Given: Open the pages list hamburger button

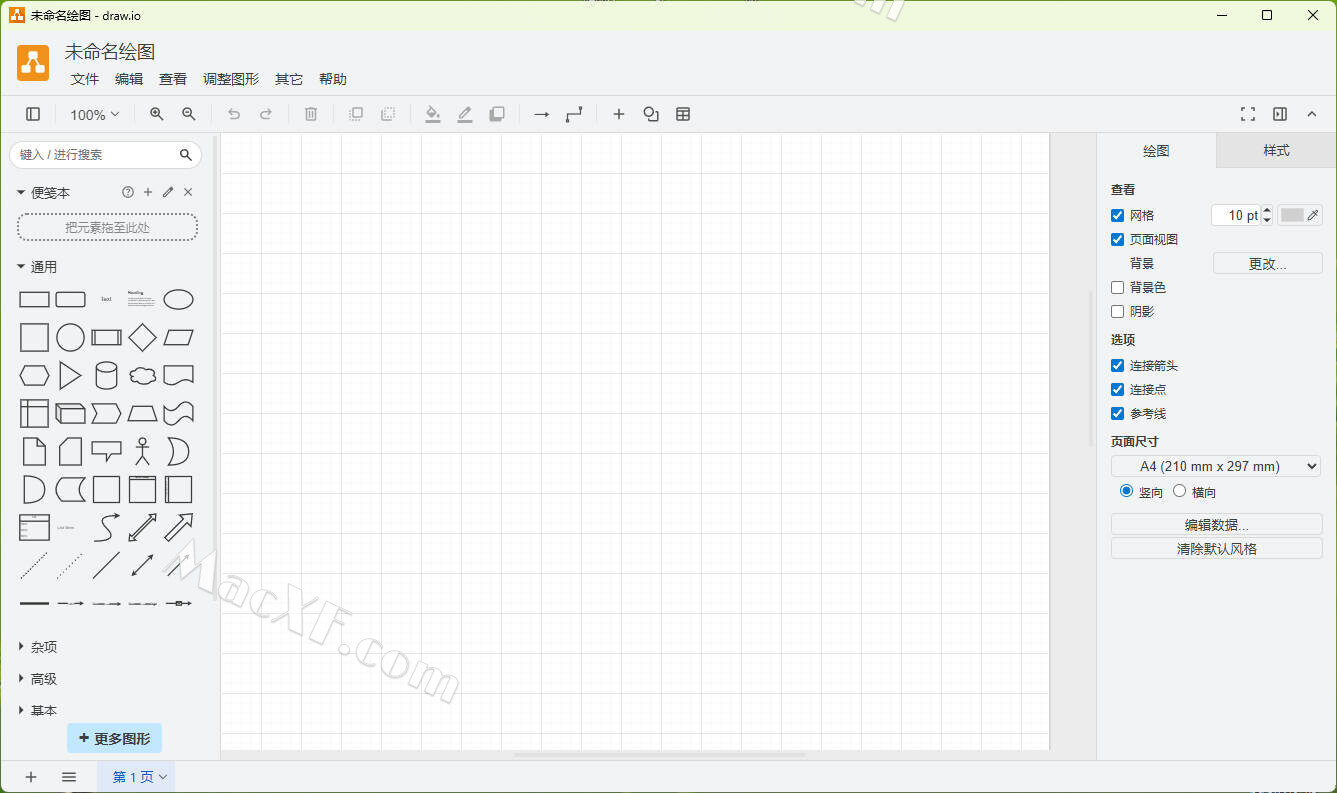Looking at the screenshot, I should (x=69, y=777).
